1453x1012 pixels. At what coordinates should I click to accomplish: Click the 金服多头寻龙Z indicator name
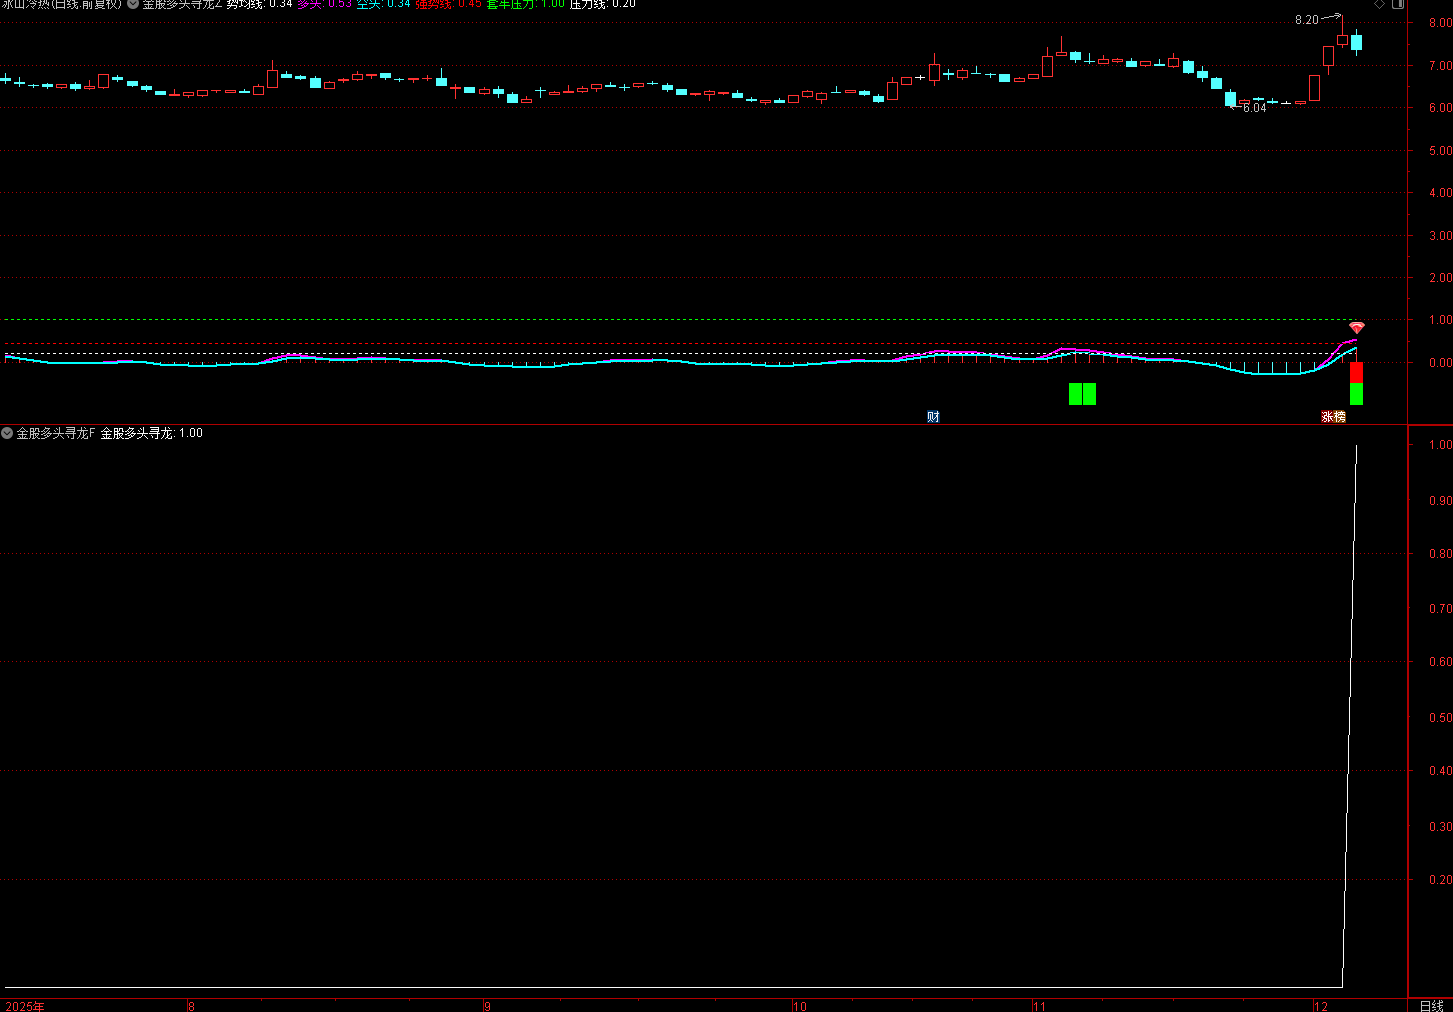click(x=181, y=4)
